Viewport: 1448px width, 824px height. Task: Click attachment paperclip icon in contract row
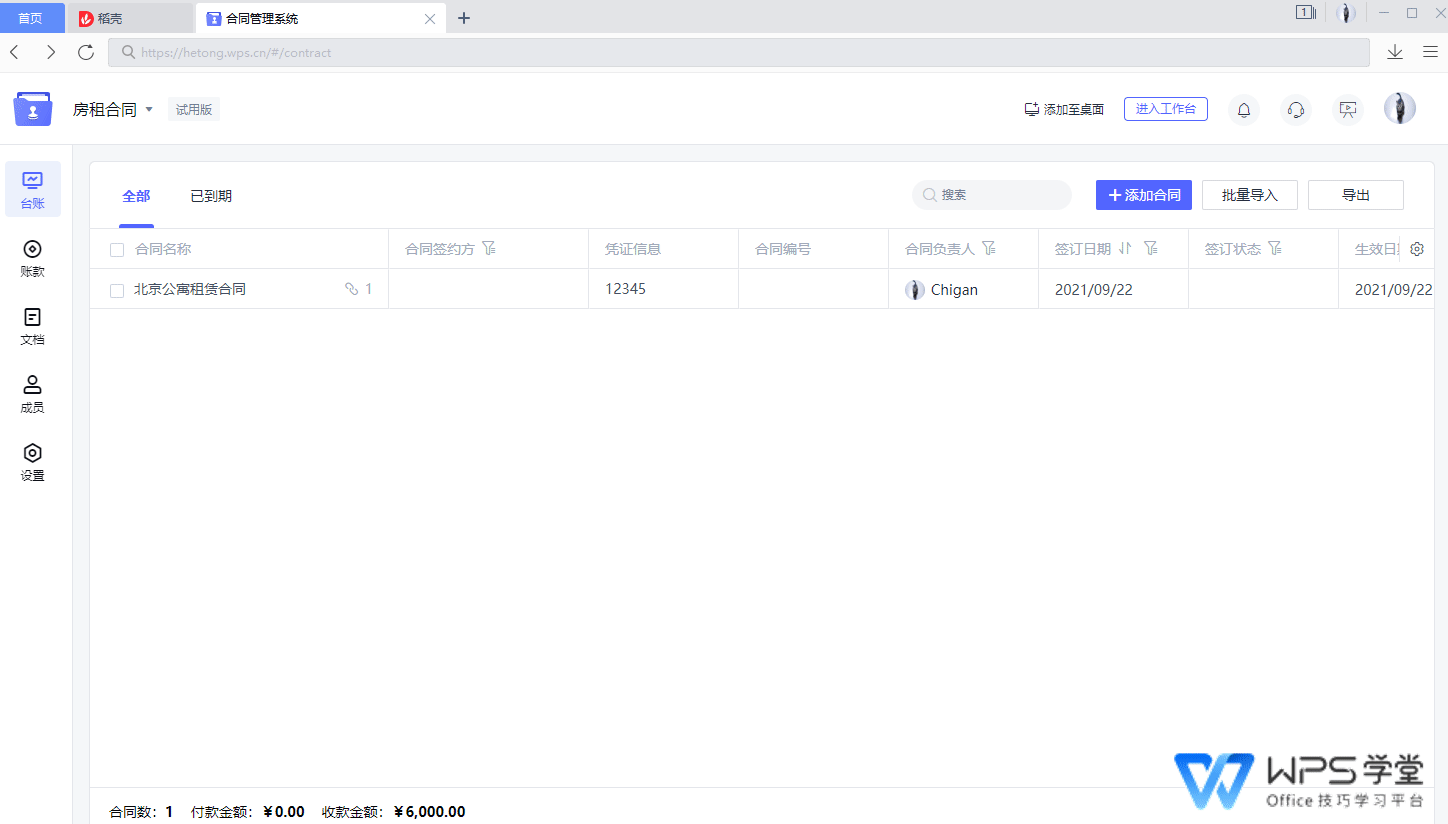352,289
